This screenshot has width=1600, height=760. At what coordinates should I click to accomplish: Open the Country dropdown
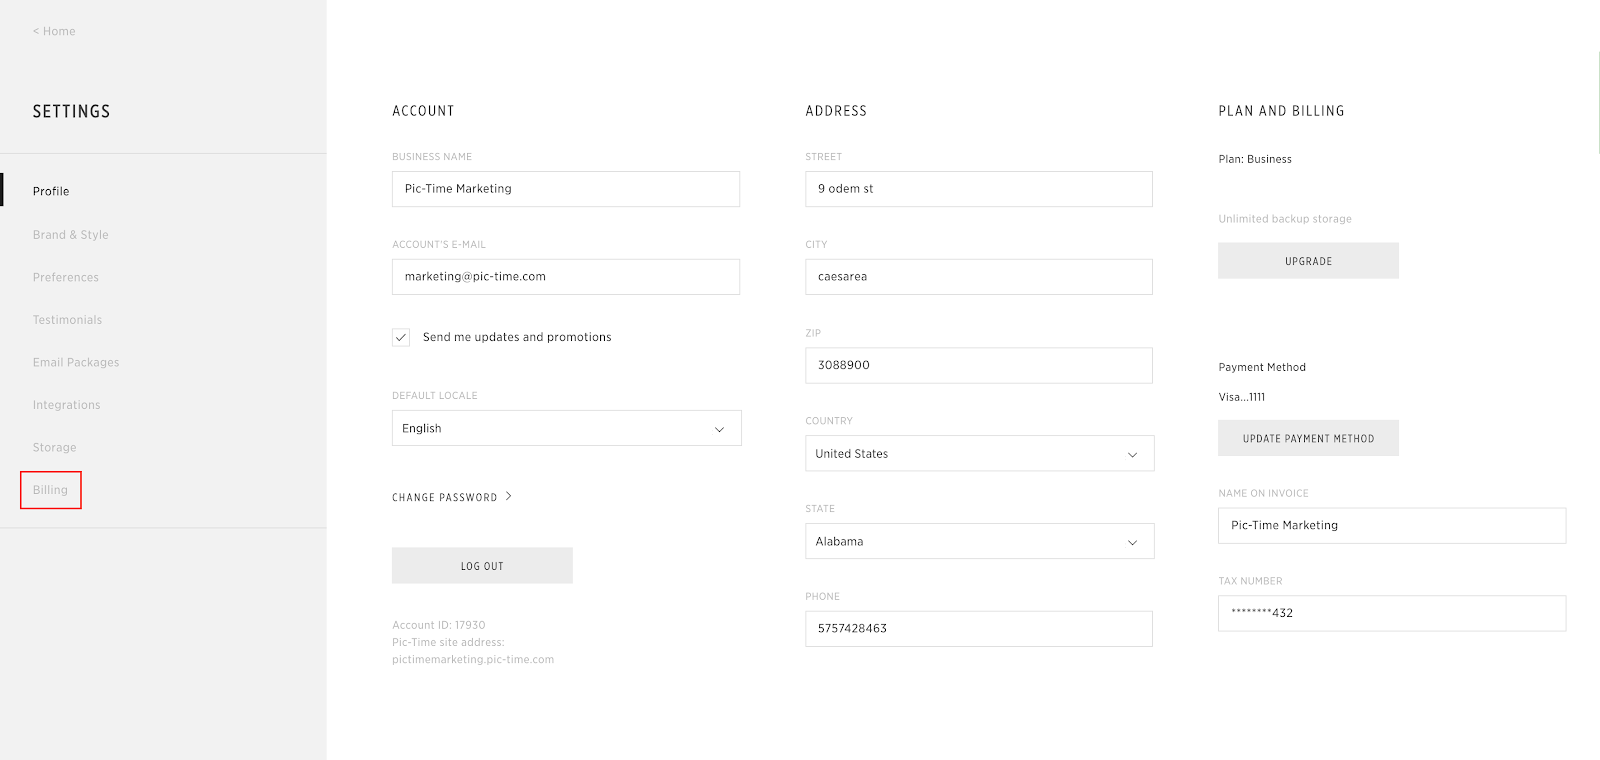point(979,453)
